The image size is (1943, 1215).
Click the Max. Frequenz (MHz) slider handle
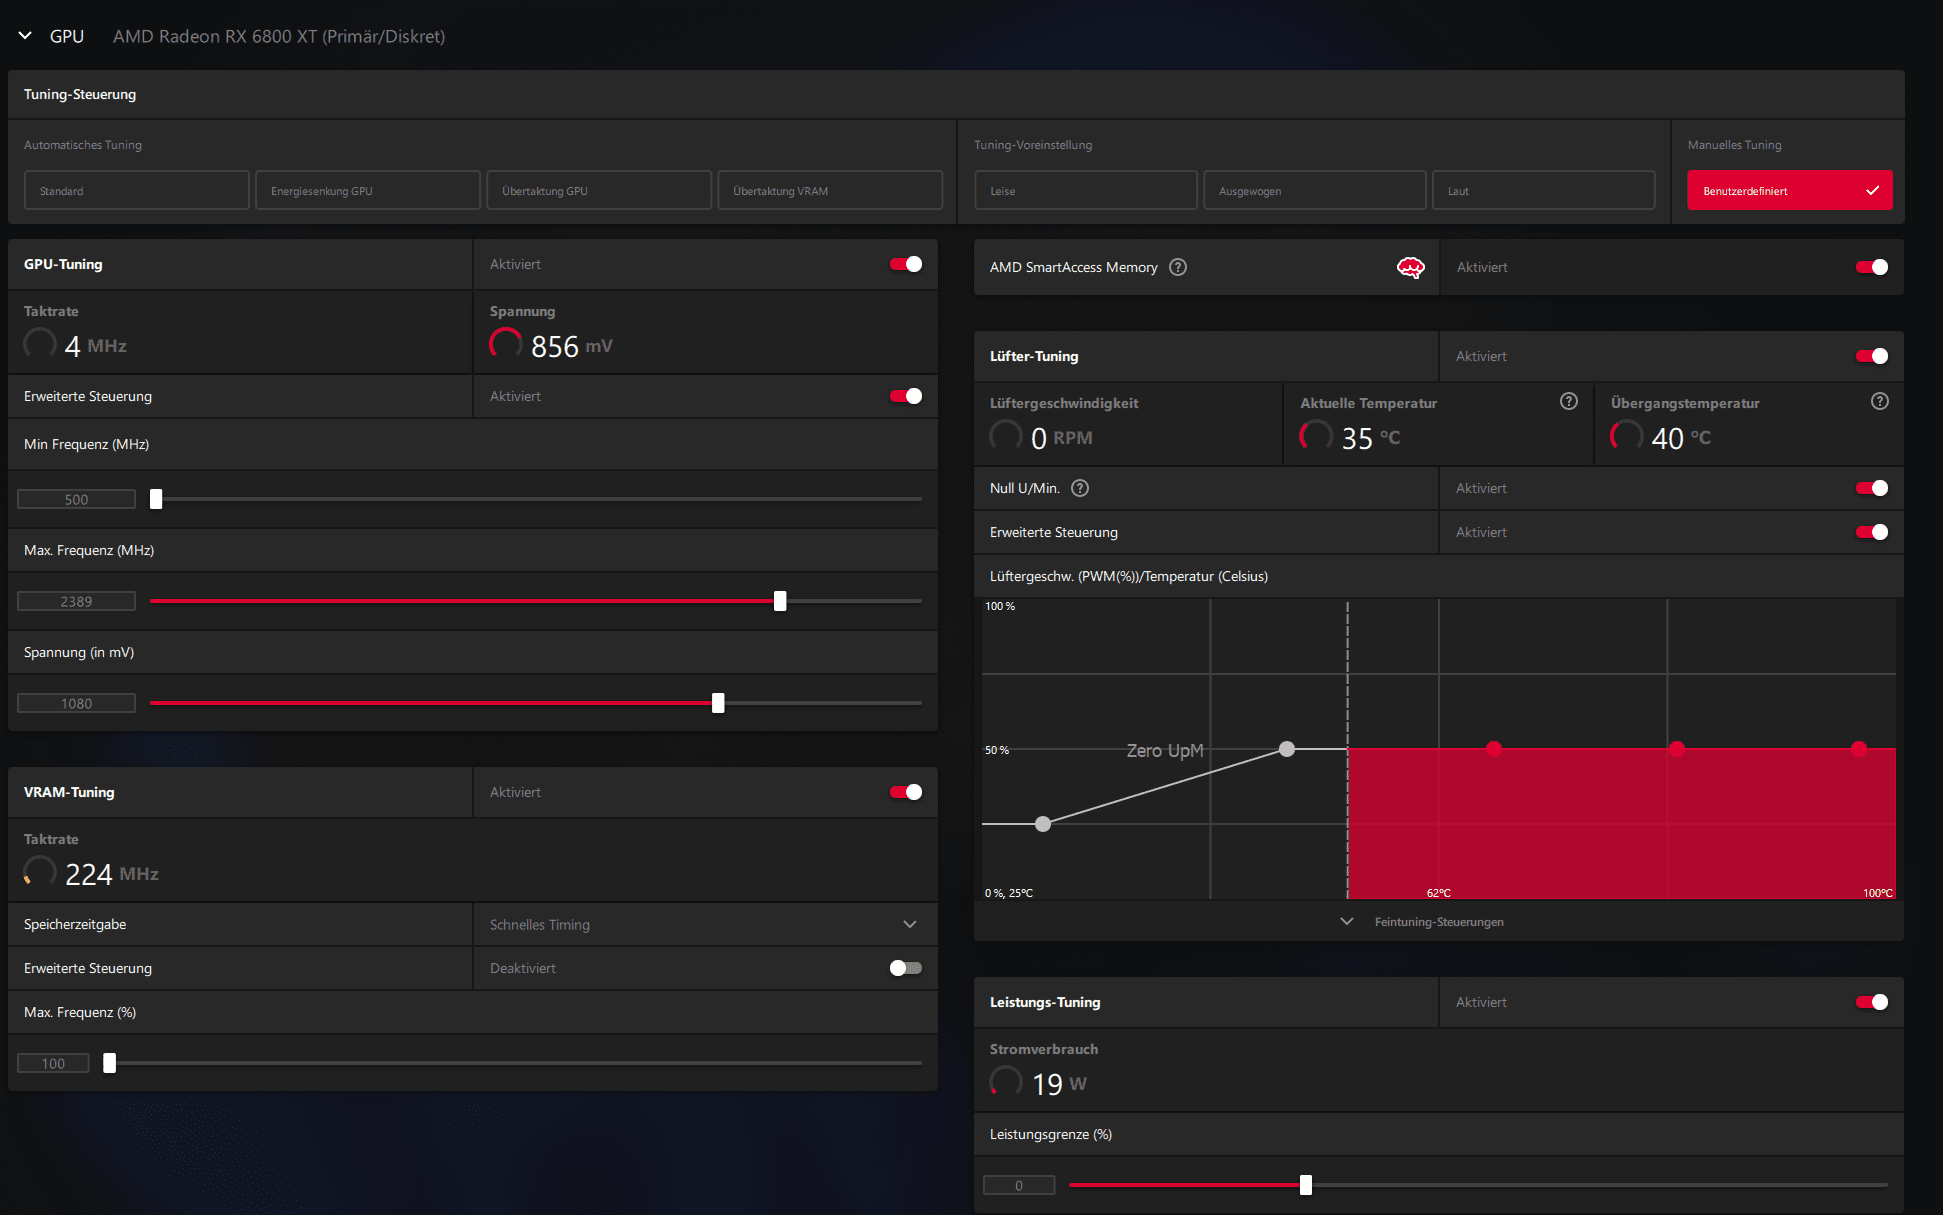tap(780, 601)
